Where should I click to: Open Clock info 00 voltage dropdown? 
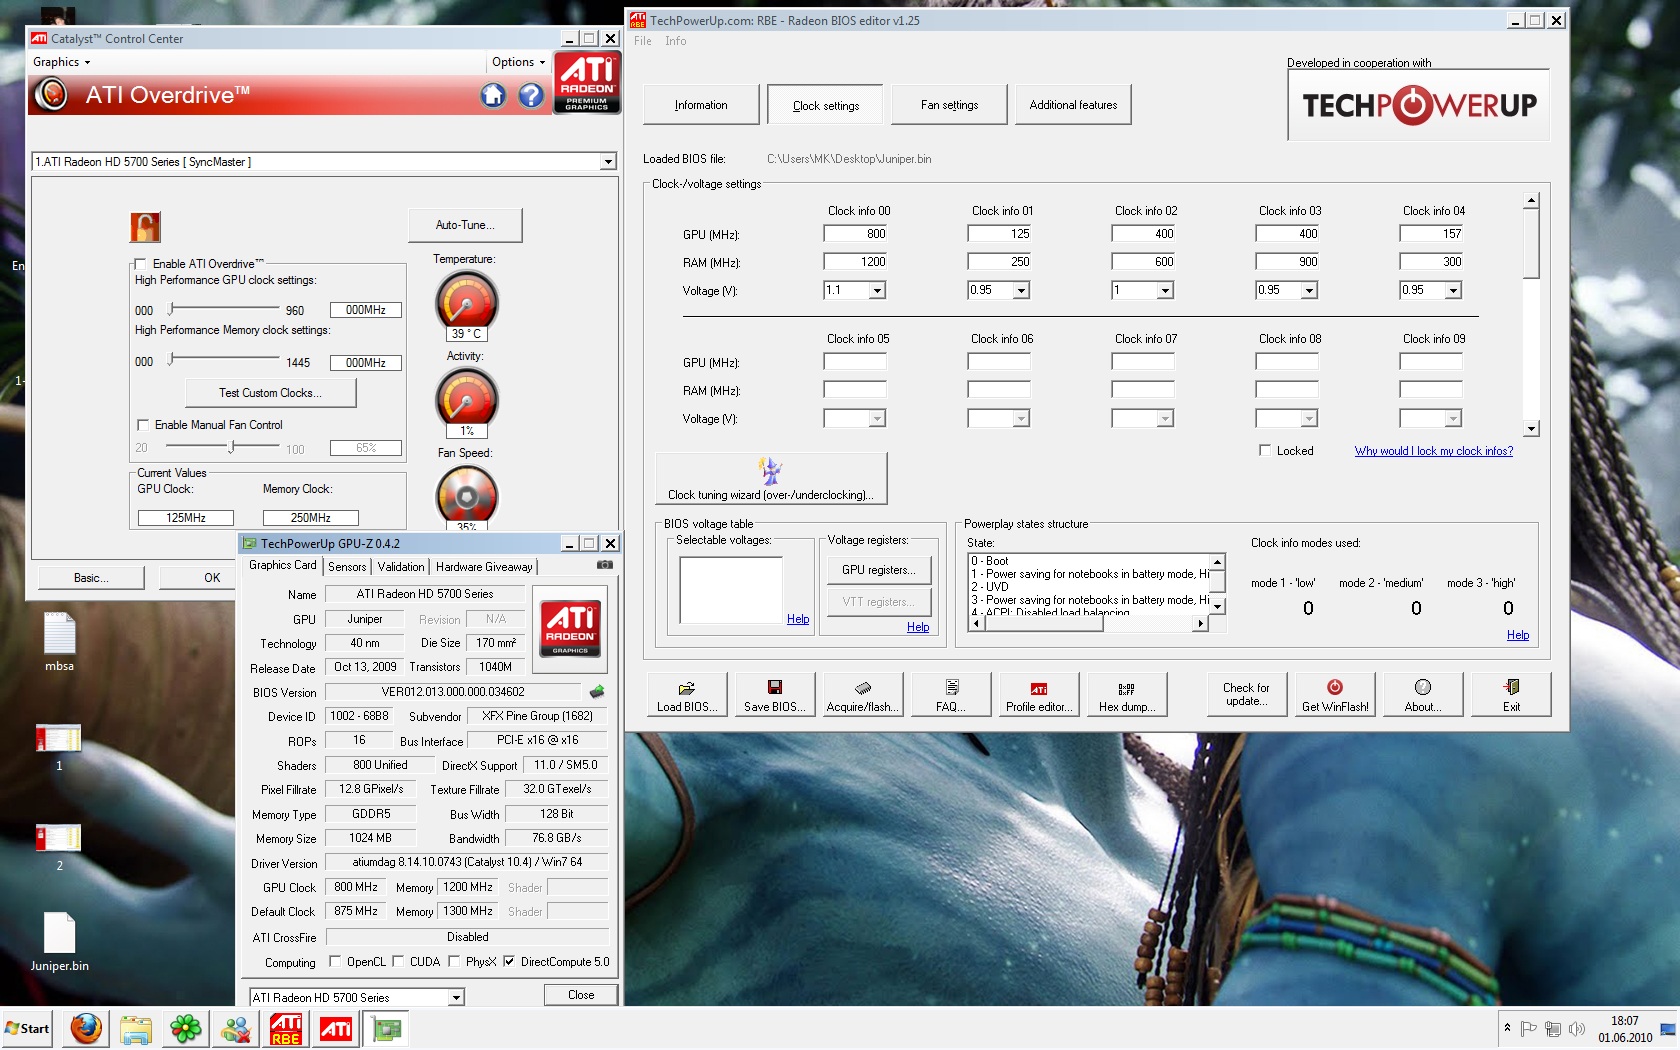pyautogui.click(x=877, y=290)
